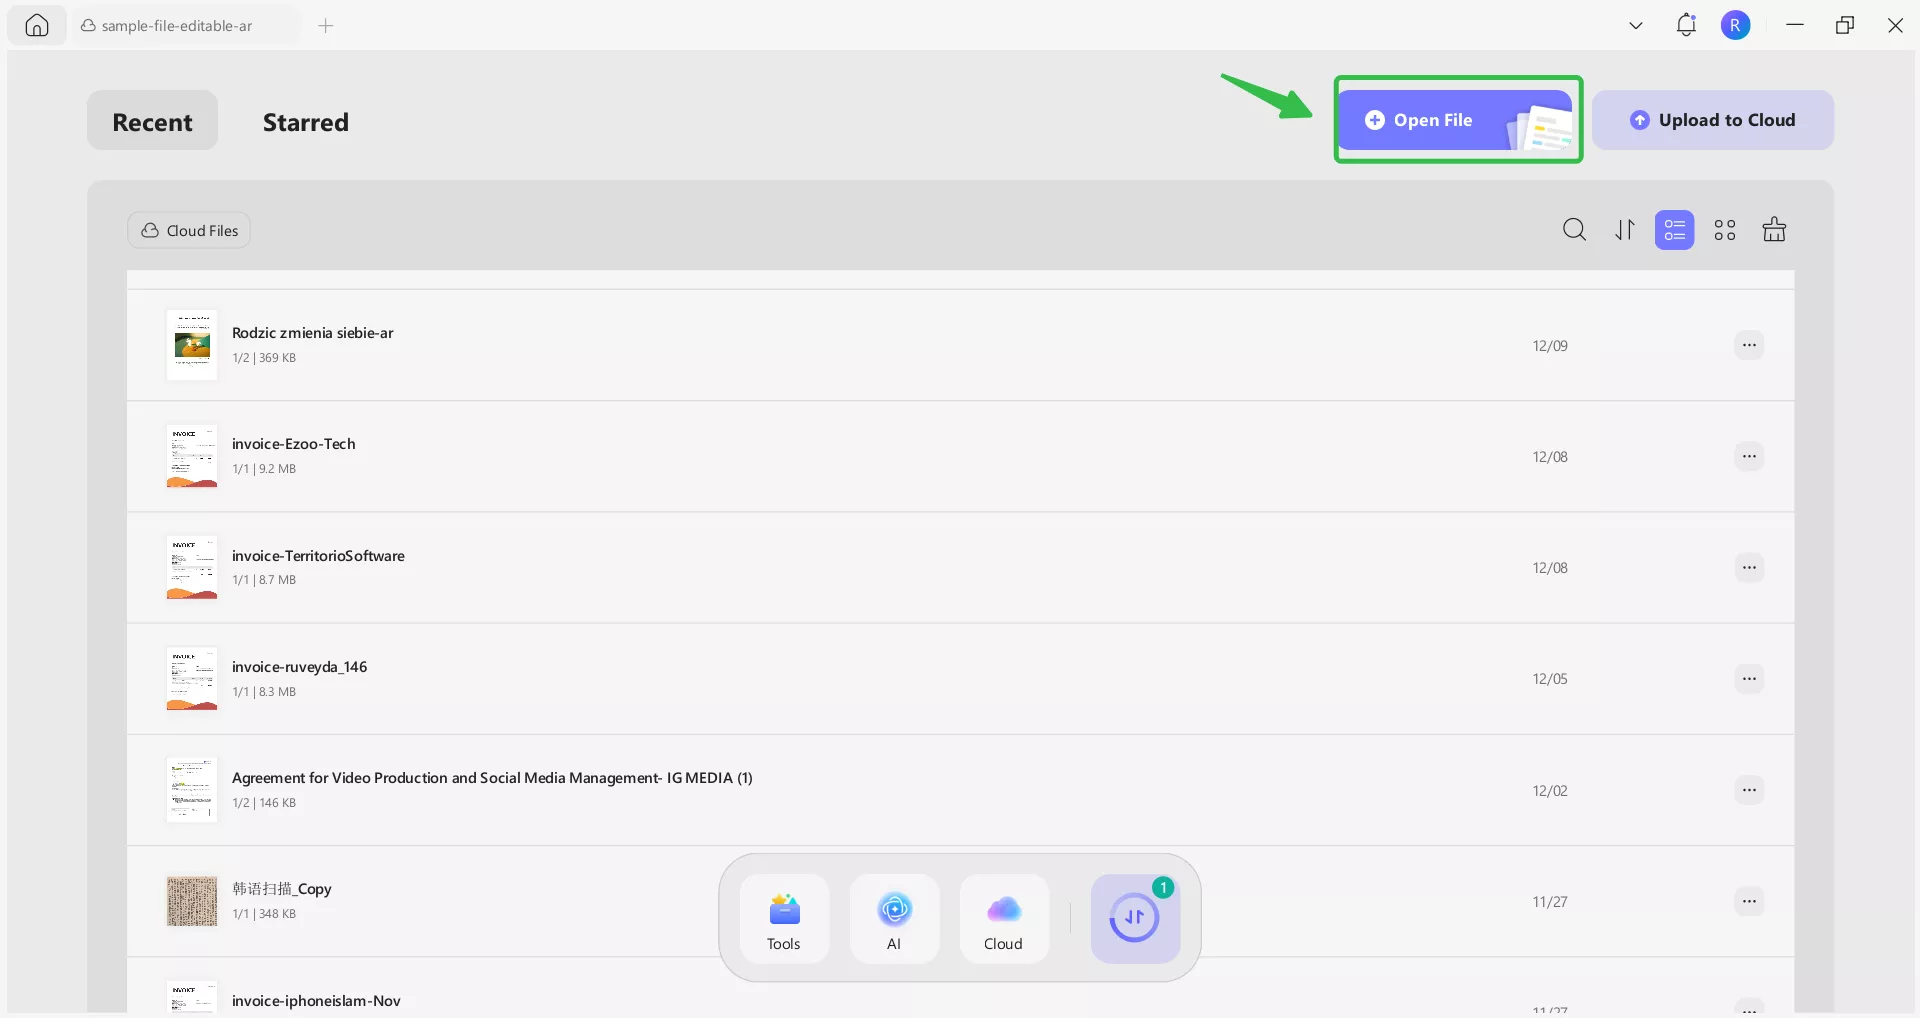Switch to the Starred tab

(306, 122)
